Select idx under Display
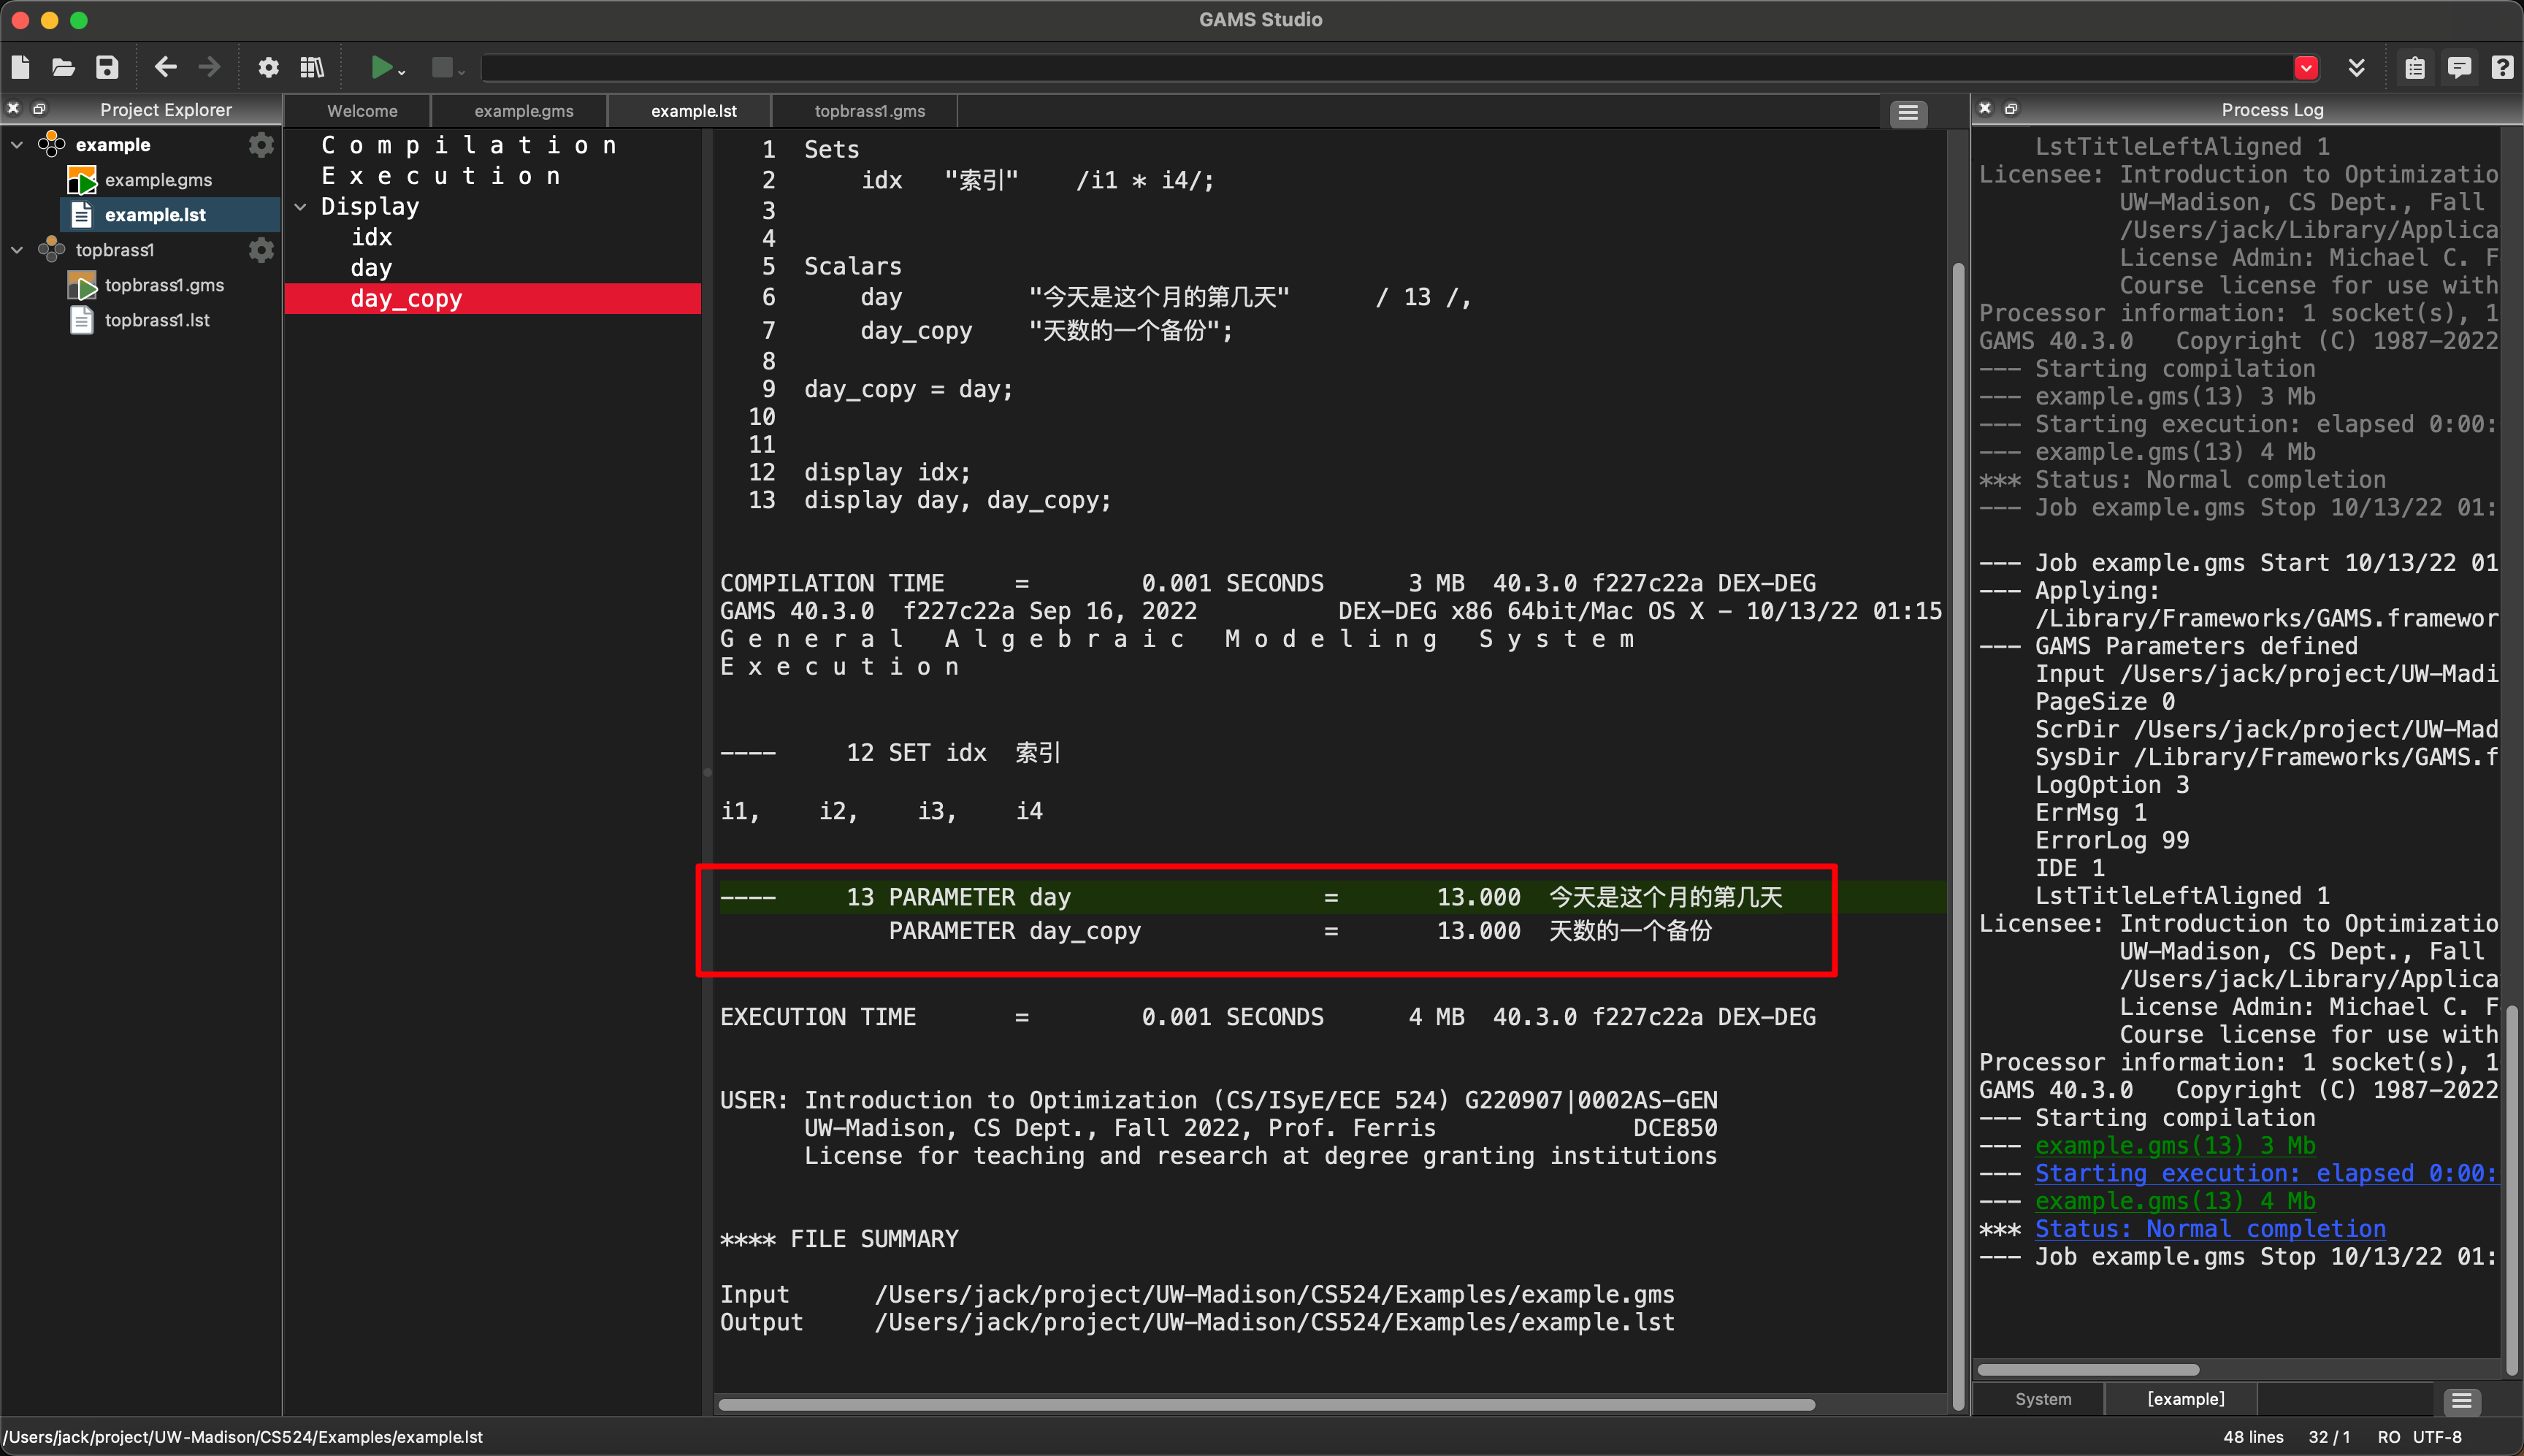The image size is (2524, 1456). pyautogui.click(x=371, y=238)
